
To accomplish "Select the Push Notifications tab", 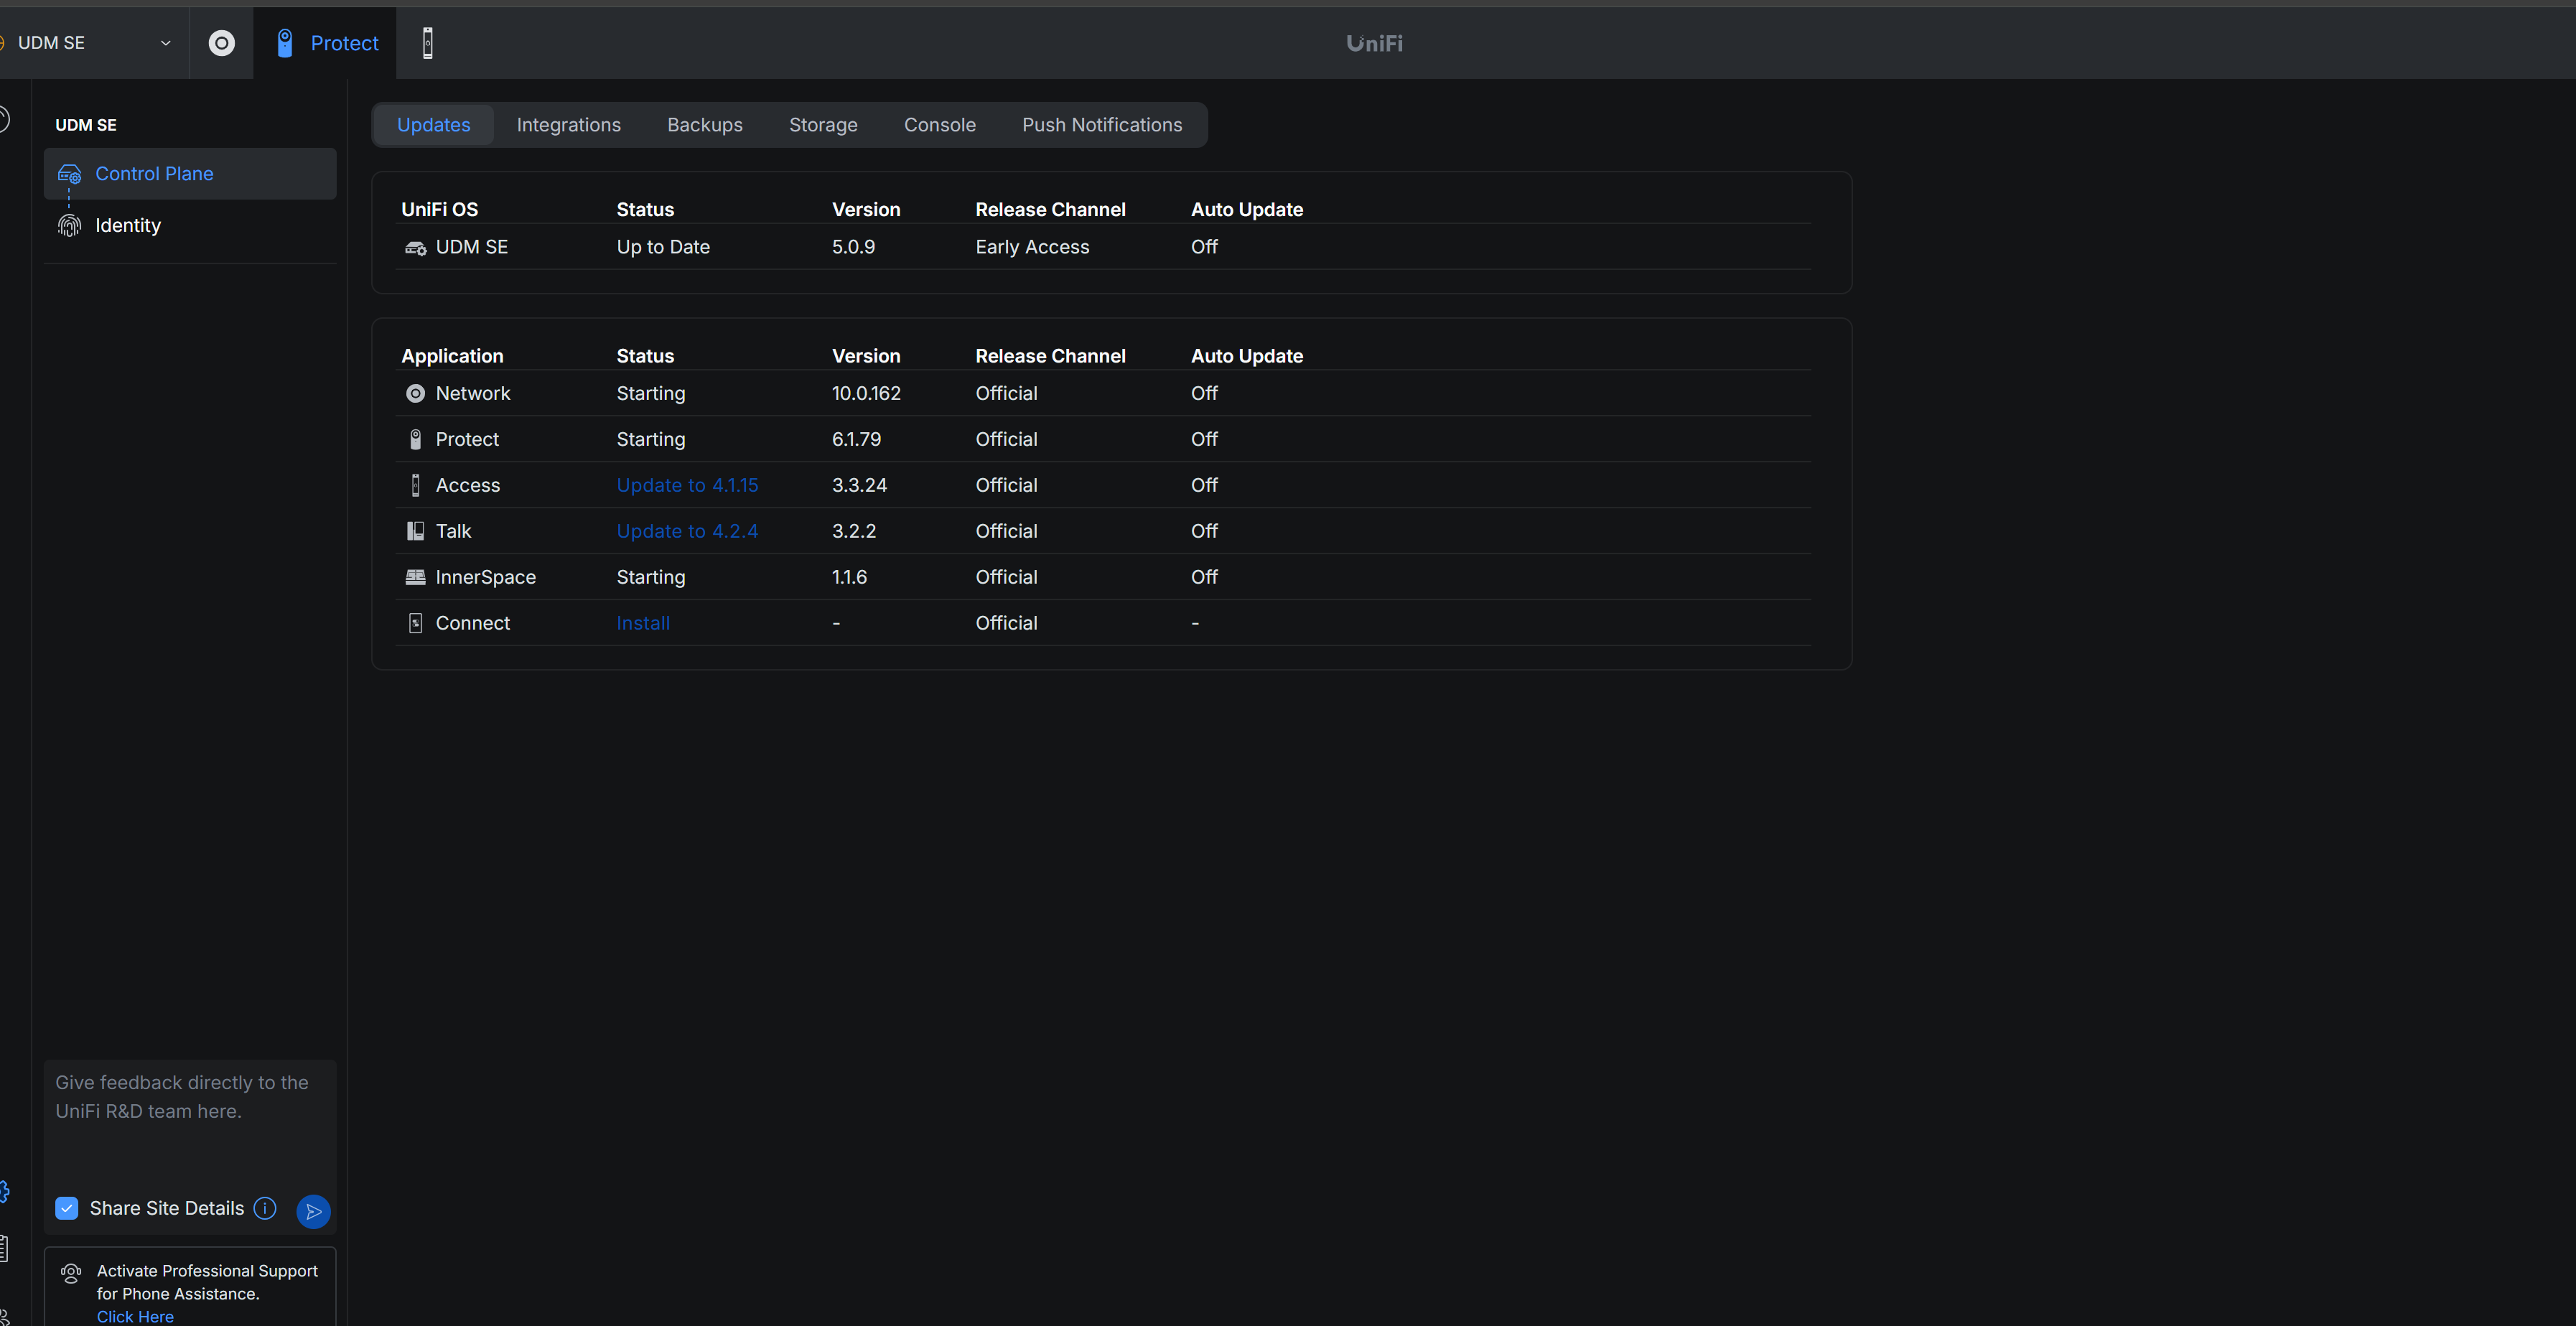I will point(1101,125).
